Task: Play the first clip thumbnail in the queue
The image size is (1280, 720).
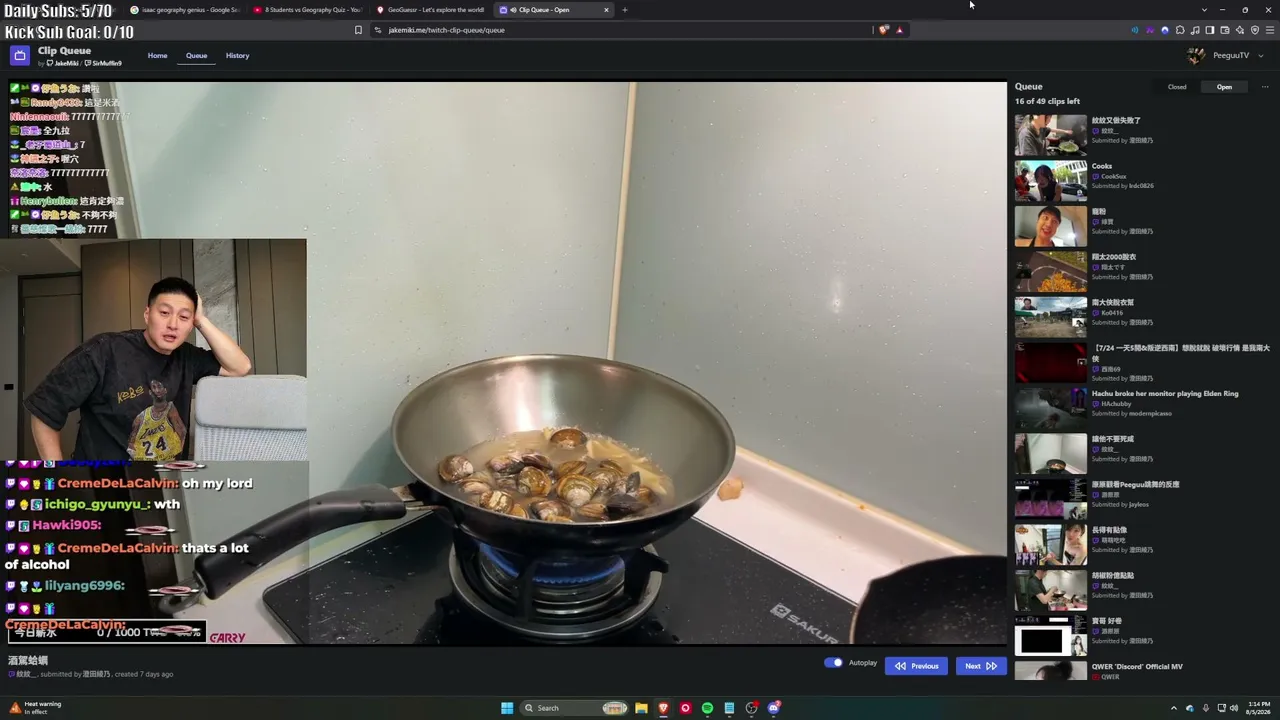Action: pos(1050,135)
